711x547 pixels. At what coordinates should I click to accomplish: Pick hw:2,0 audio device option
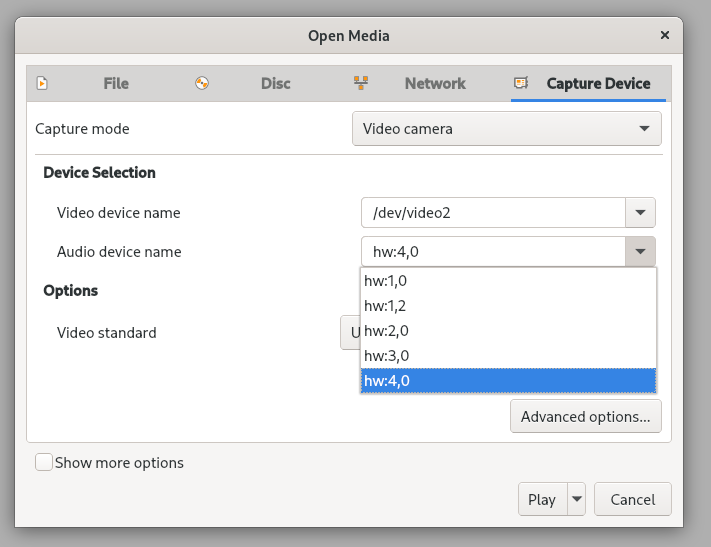coord(507,330)
